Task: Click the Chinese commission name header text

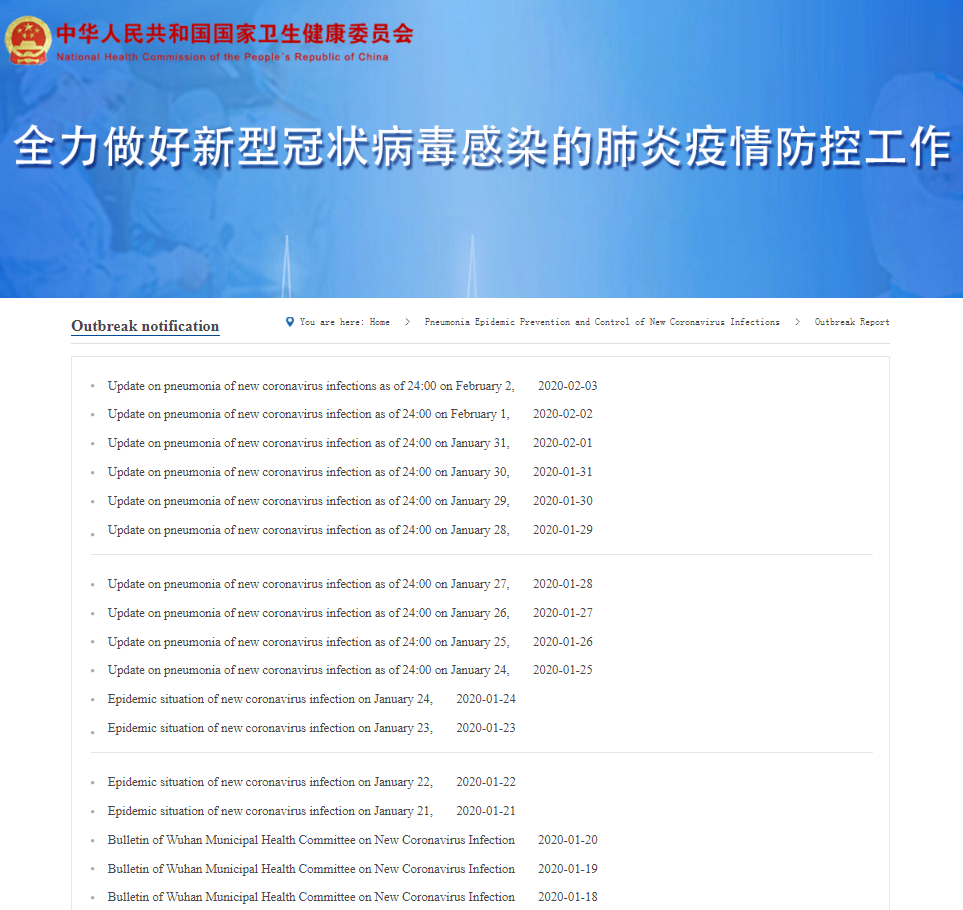Action: click(235, 34)
